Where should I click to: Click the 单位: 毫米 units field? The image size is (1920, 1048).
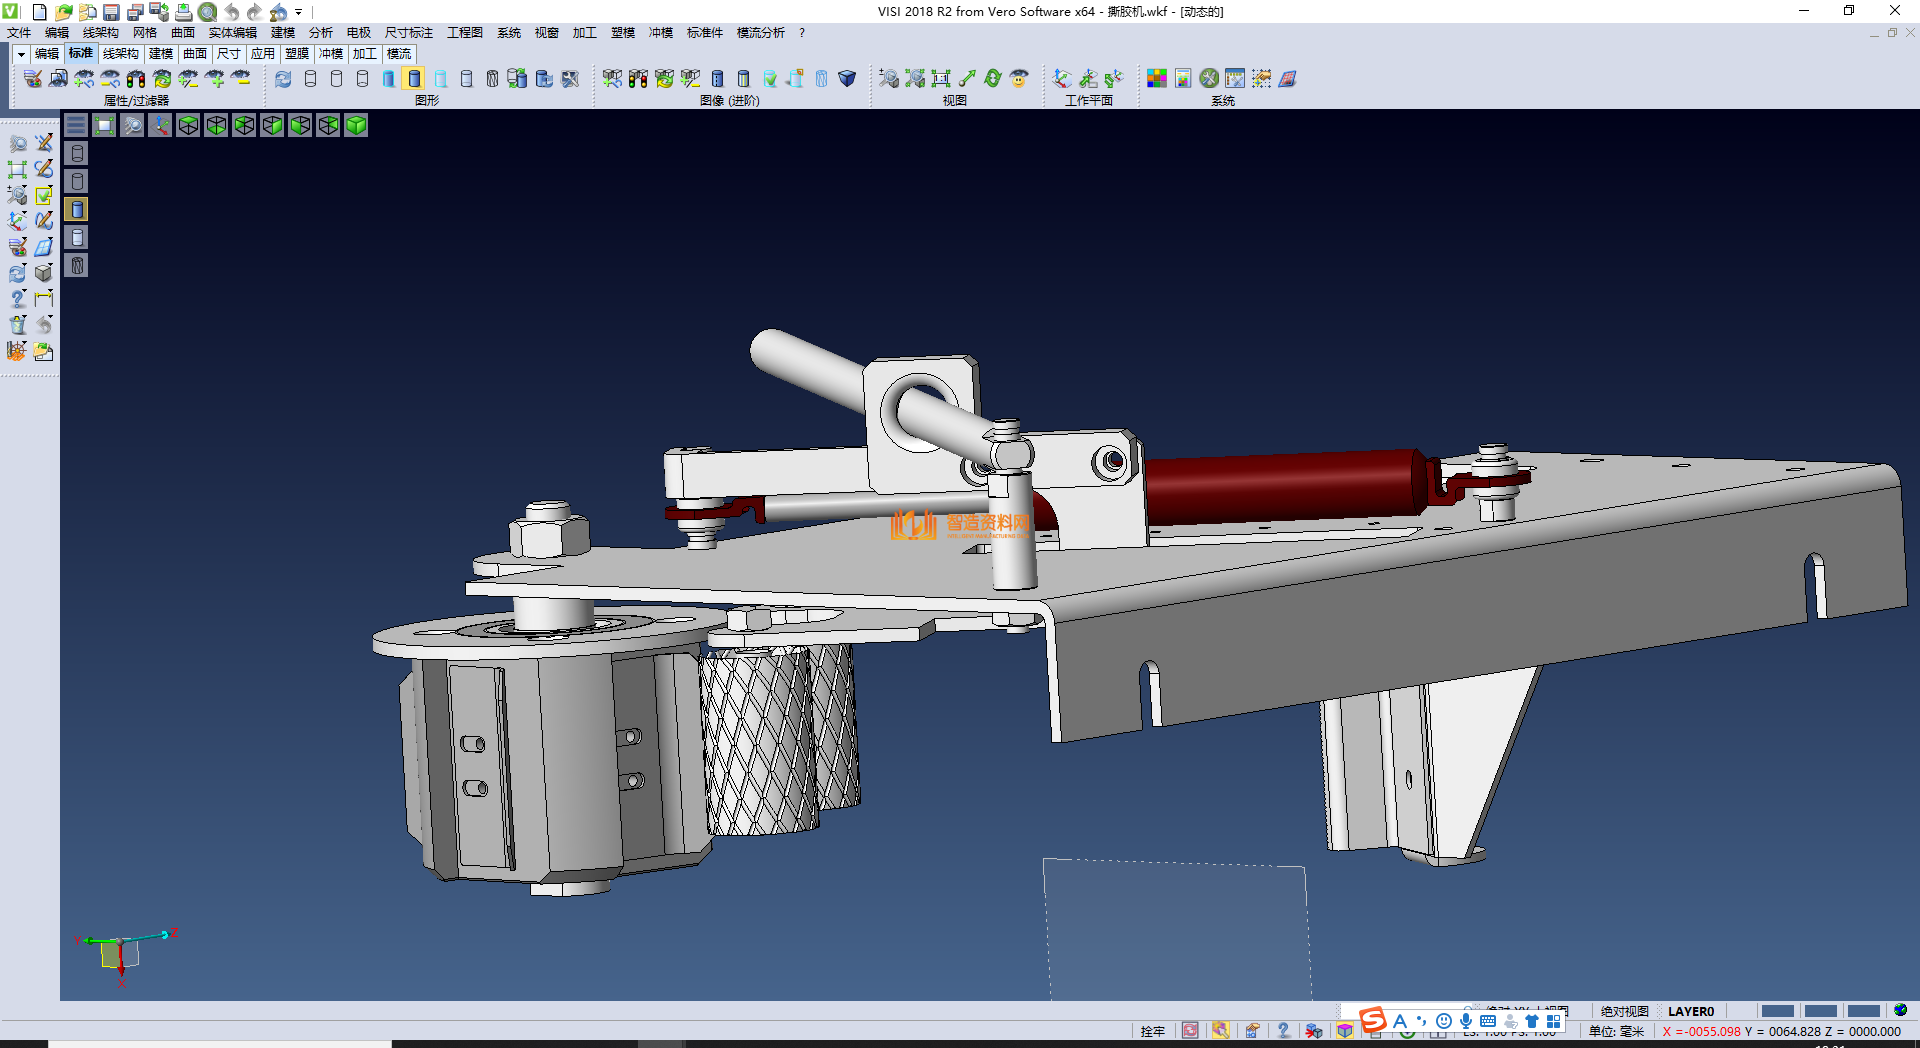(x=1616, y=1031)
